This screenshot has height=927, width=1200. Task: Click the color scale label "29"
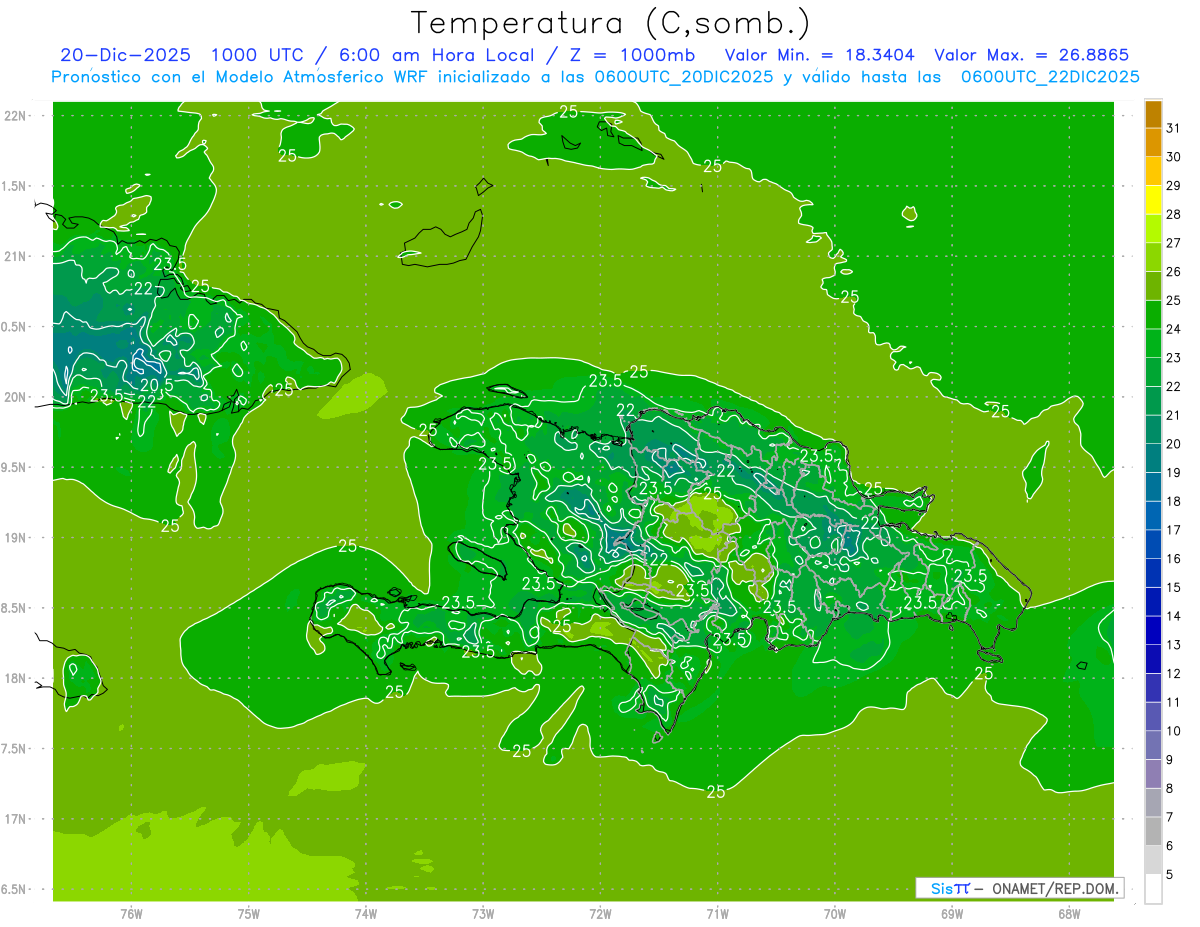1174,186
